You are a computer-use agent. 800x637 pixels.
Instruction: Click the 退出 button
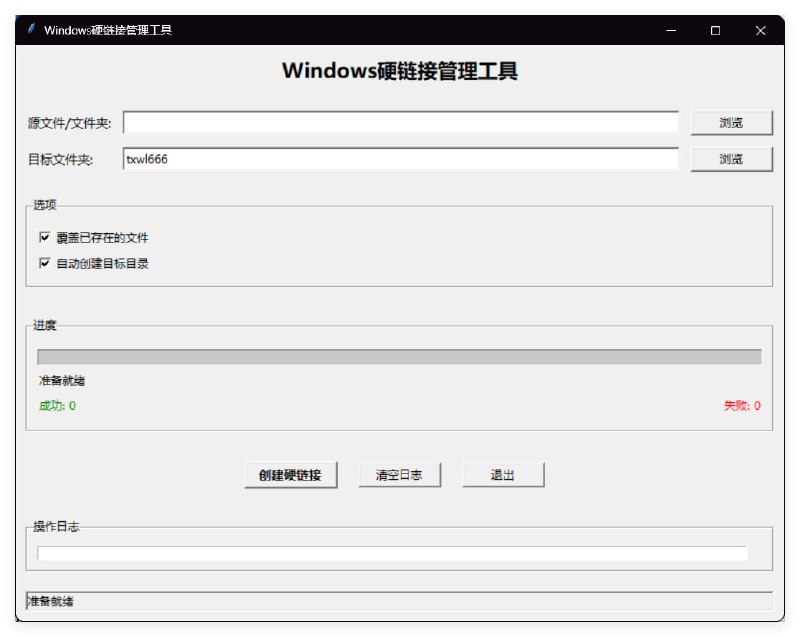503,475
